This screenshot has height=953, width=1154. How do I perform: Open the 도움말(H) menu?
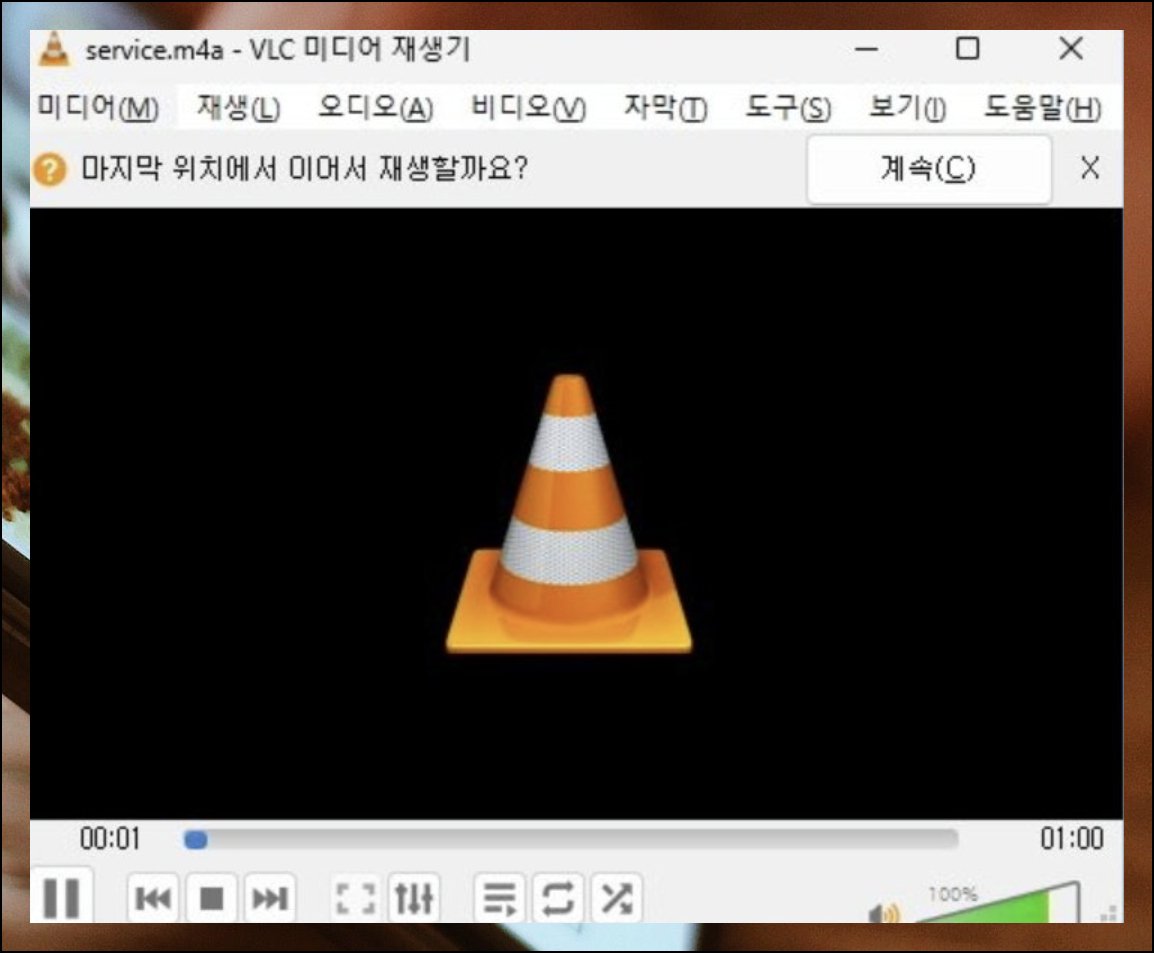[1043, 108]
